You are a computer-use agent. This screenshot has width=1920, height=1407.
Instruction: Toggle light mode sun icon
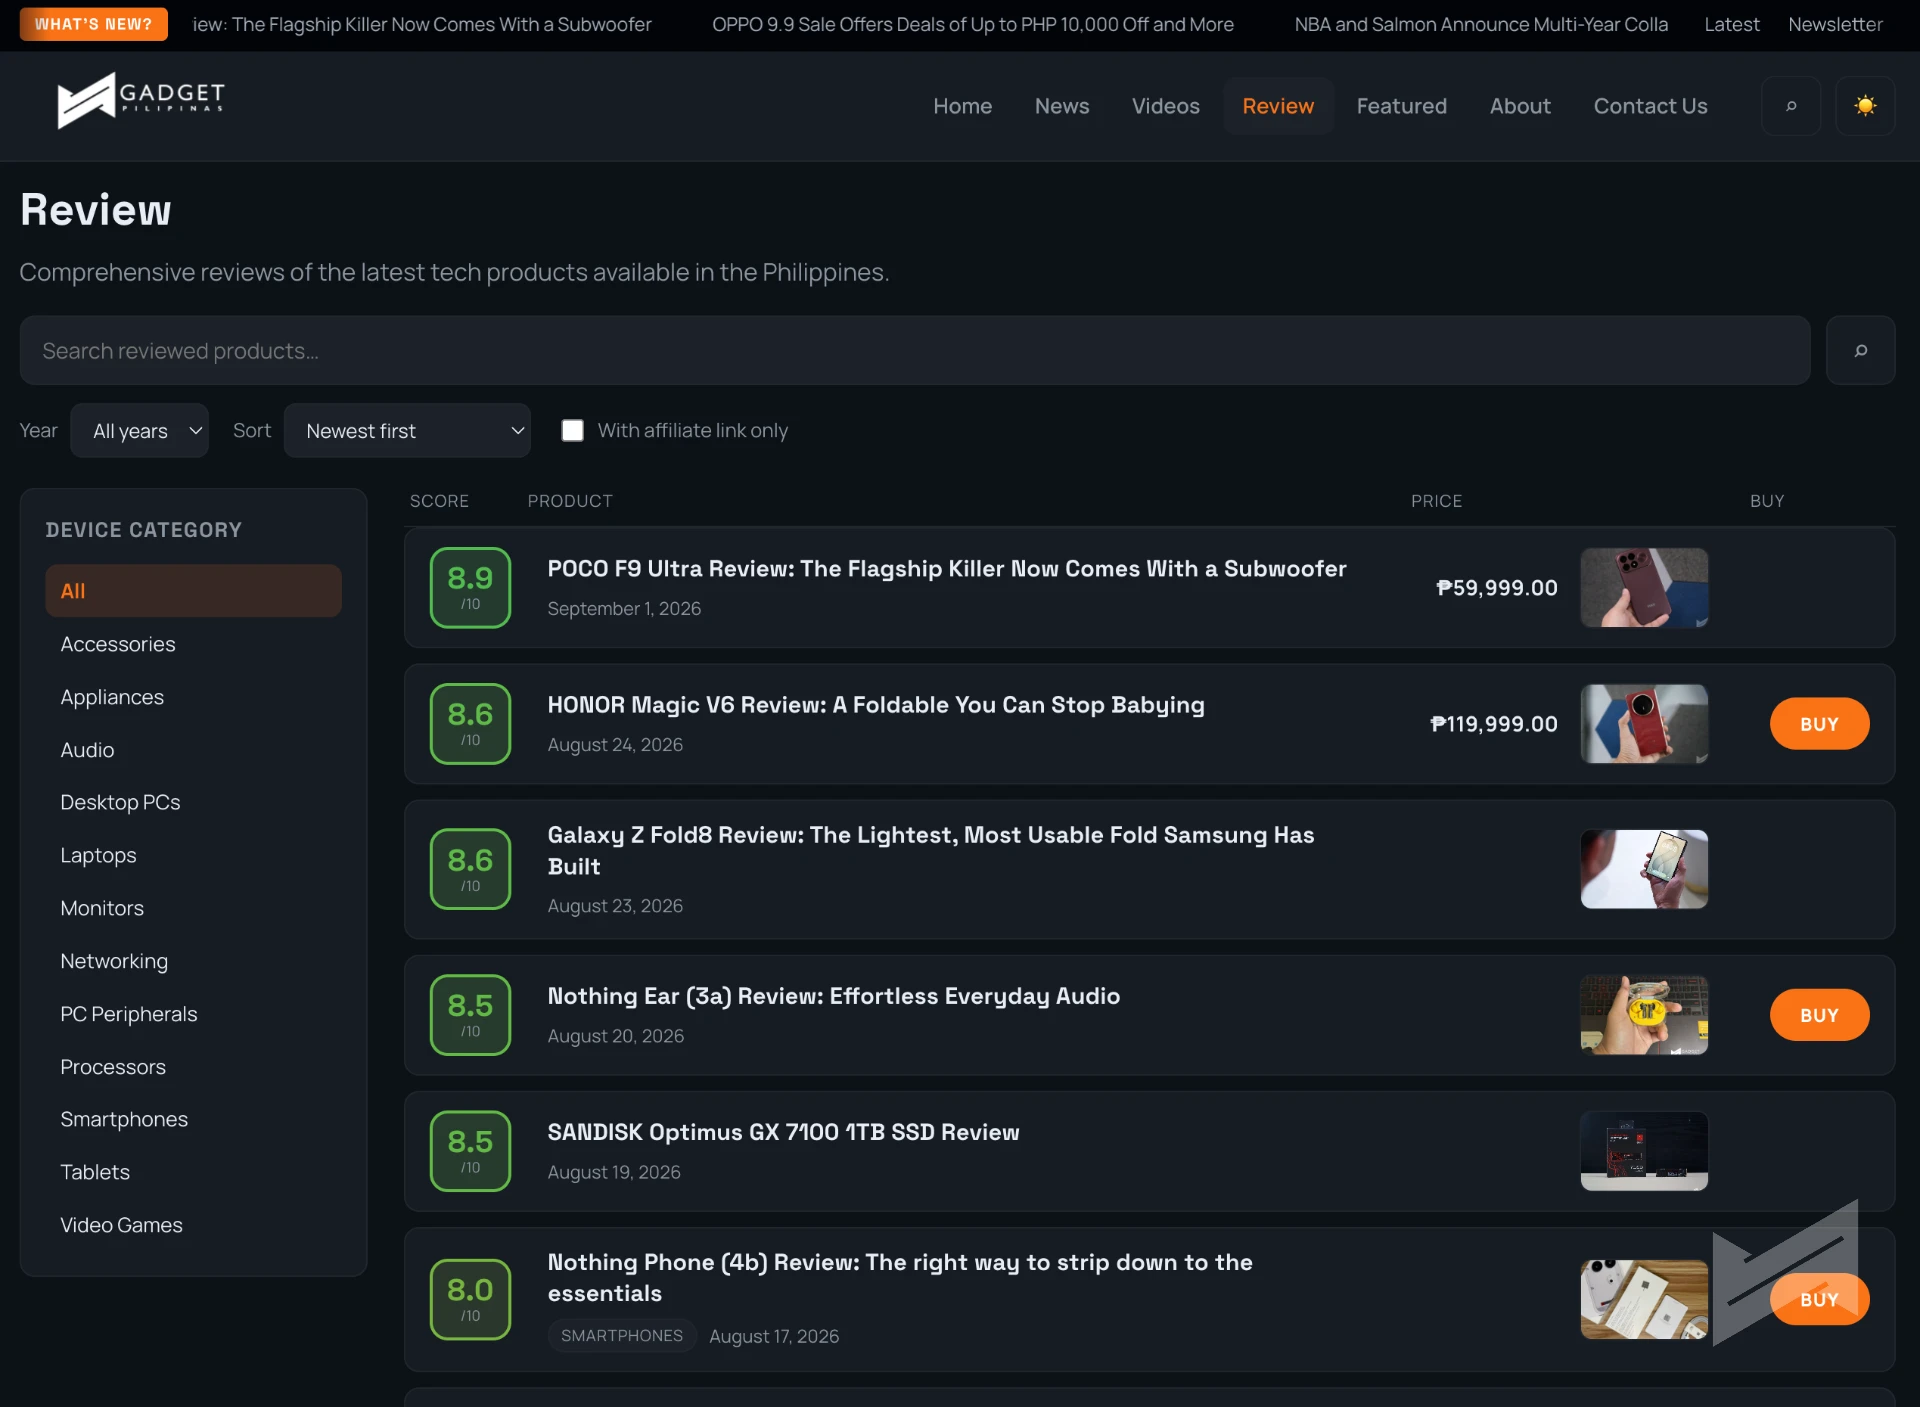[x=1865, y=106]
